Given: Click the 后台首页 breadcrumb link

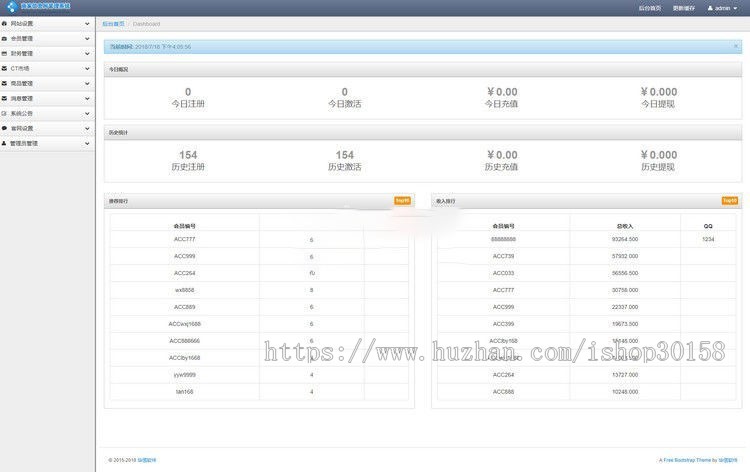Looking at the screenshot, I should tap(114, 23).
